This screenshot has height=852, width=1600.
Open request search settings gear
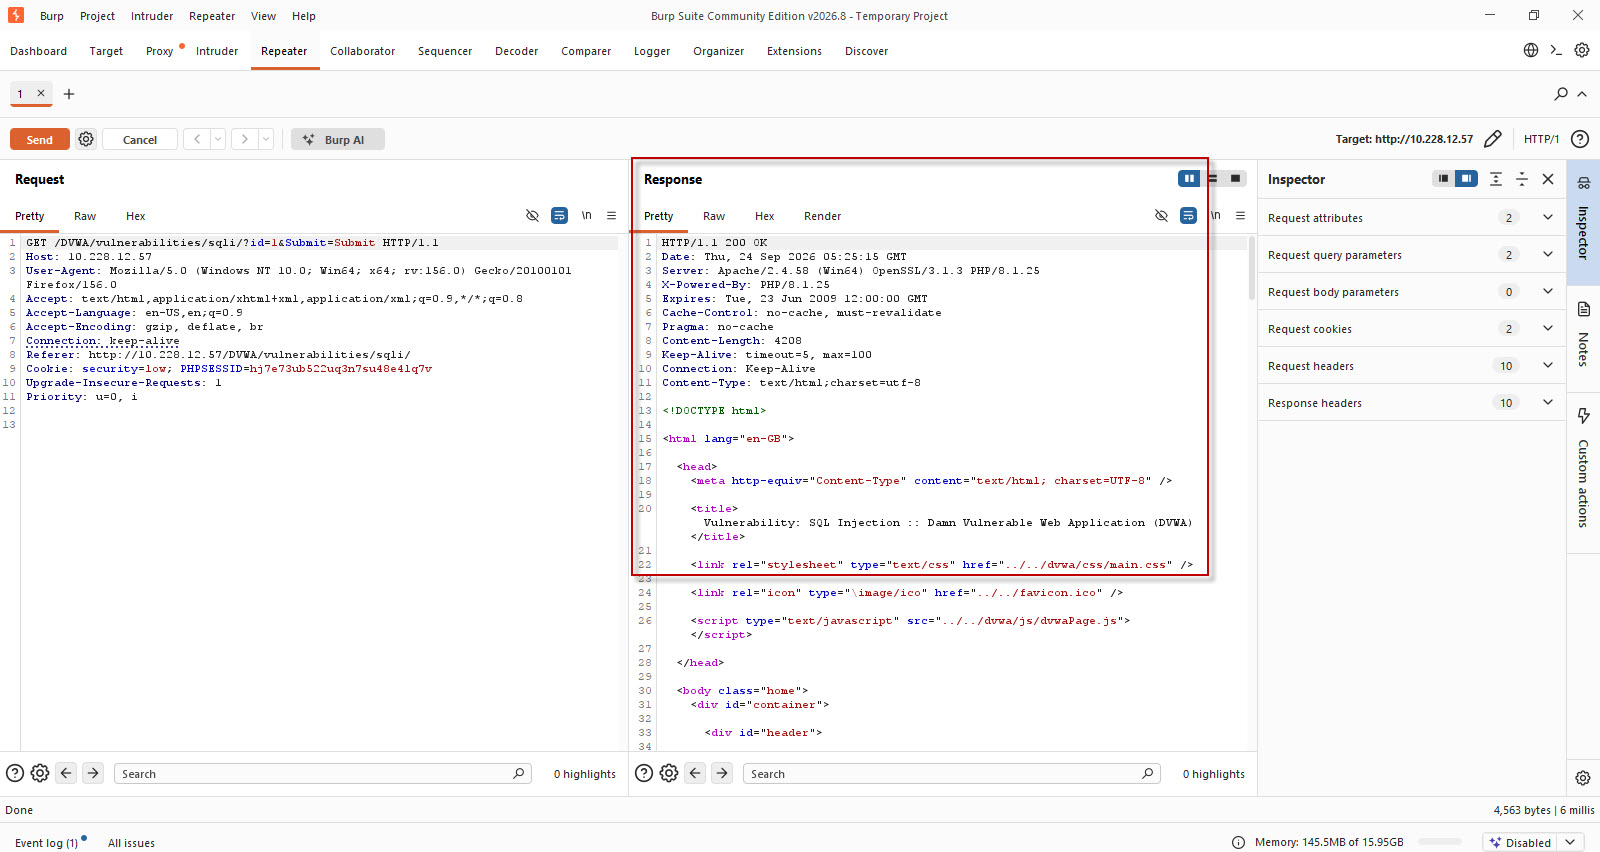coord(40,773)
